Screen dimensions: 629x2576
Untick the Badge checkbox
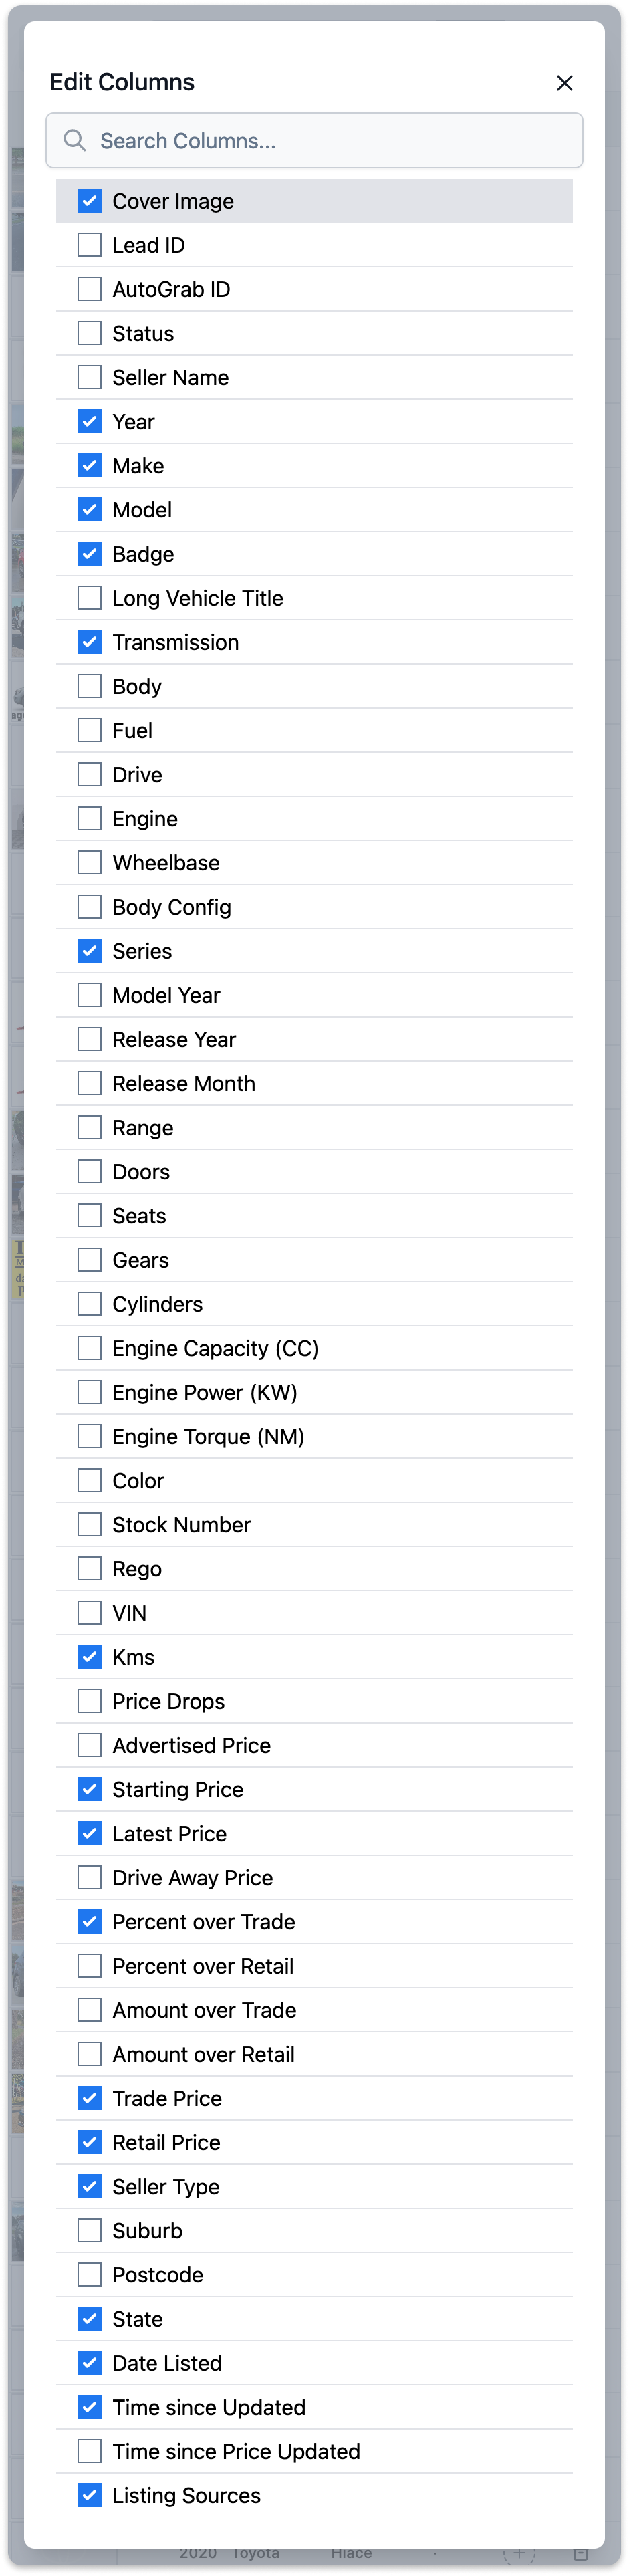[x=90, y=554]
